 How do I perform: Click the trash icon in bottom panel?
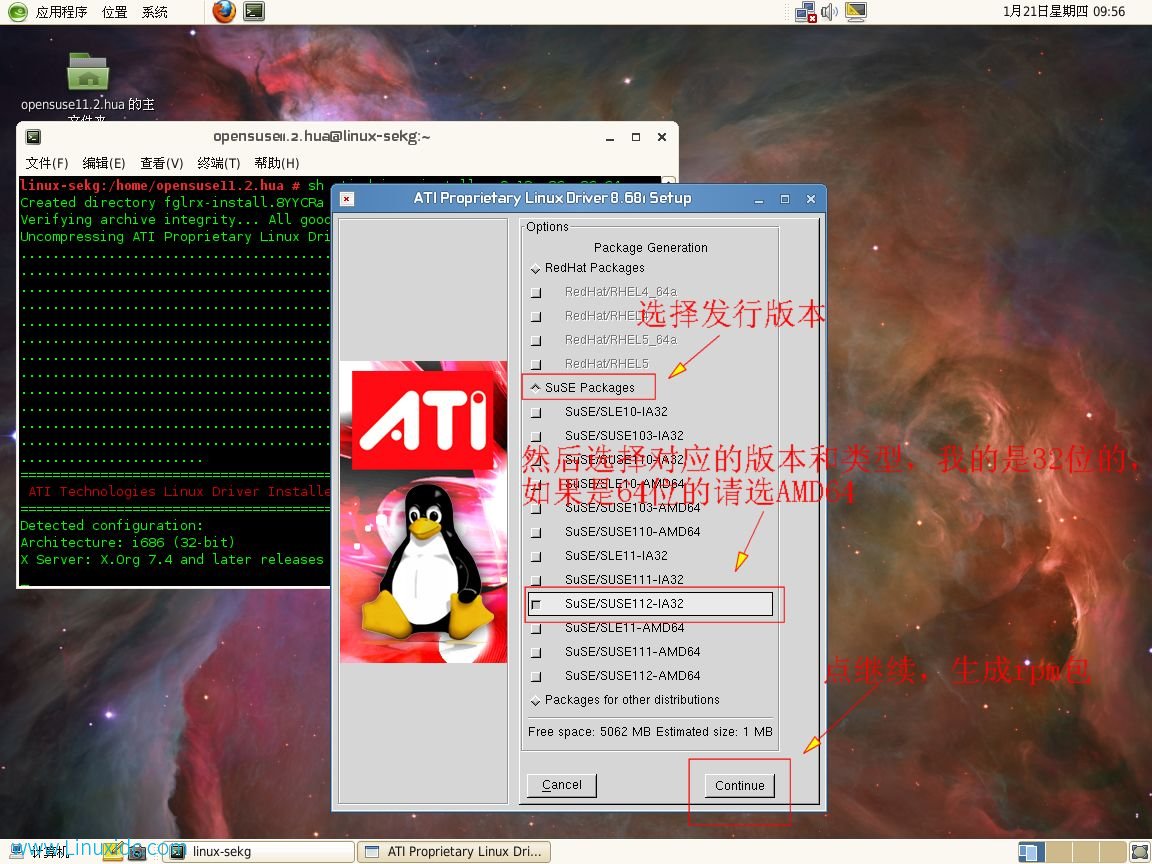click(1140, 852)
